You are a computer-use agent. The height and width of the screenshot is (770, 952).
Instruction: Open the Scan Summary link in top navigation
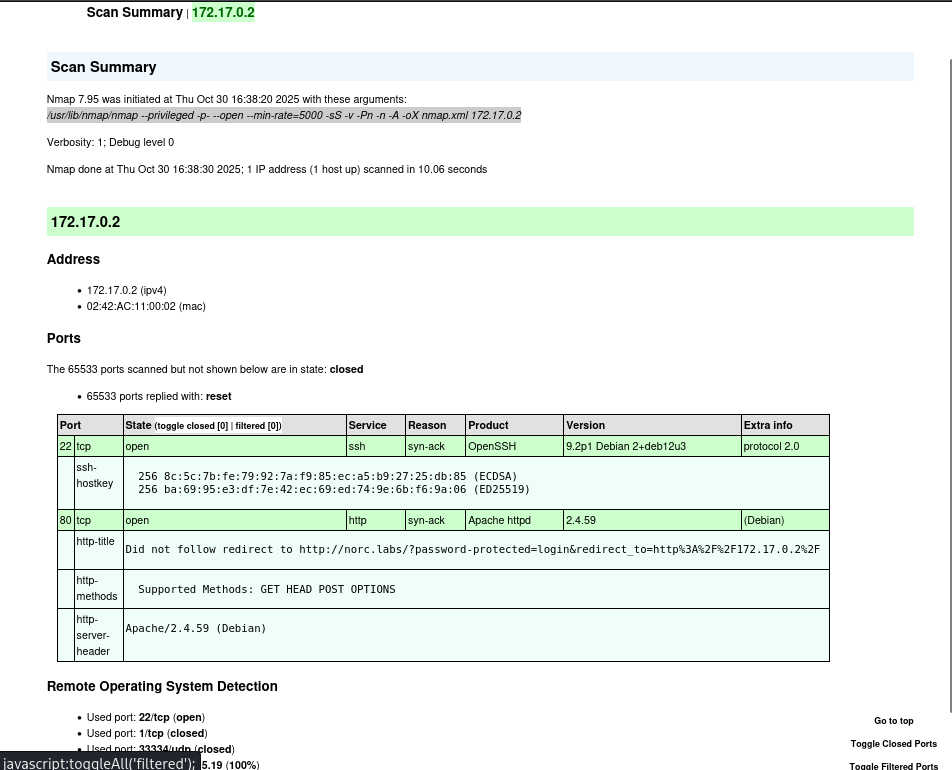pyautogui.click(x=134, y=12)
